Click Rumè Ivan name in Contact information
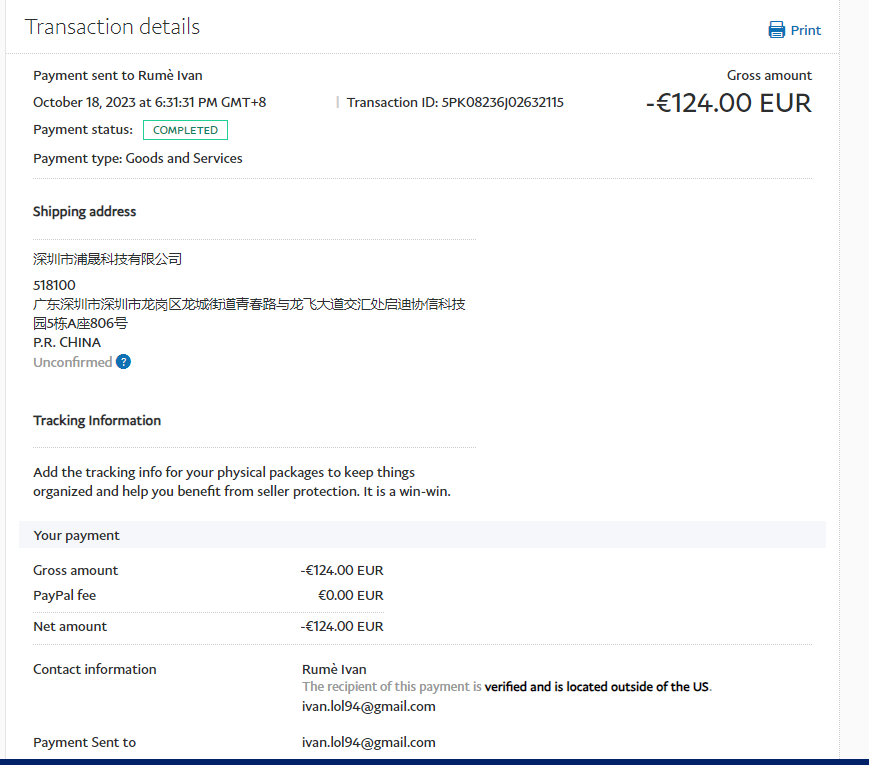This screenshot has width=869, height=765. [x=334, y=669]
